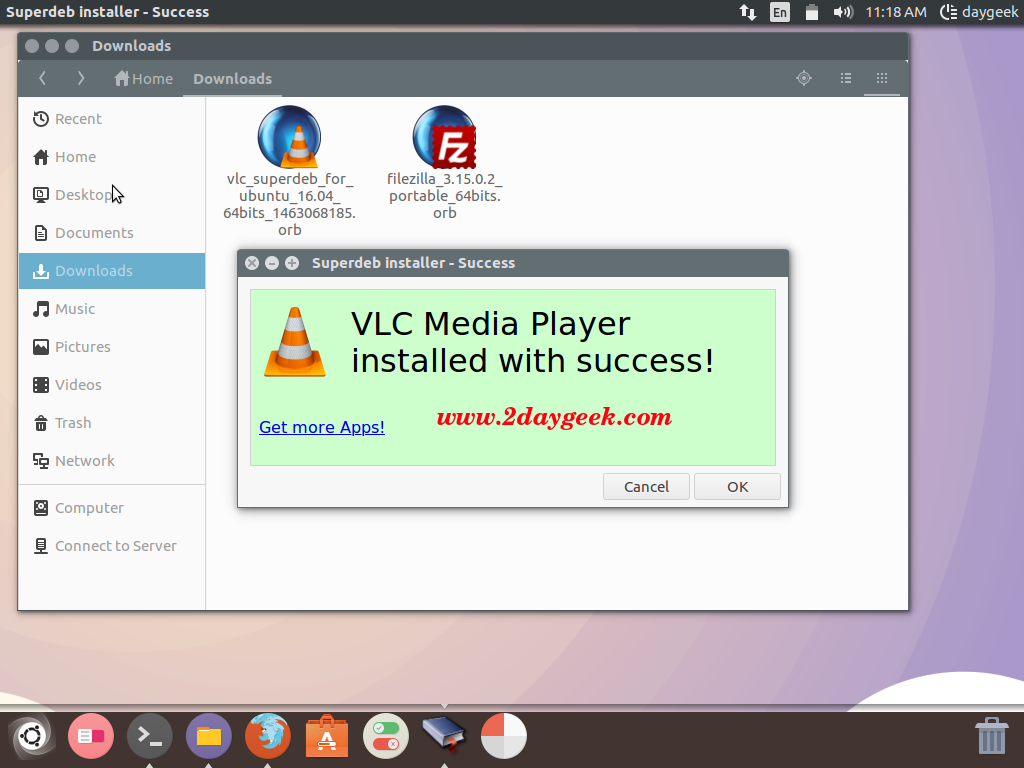Screen dimensions: 1024x768
Task: Close the Superdeb installer dialog
Action: coord(251,263)
